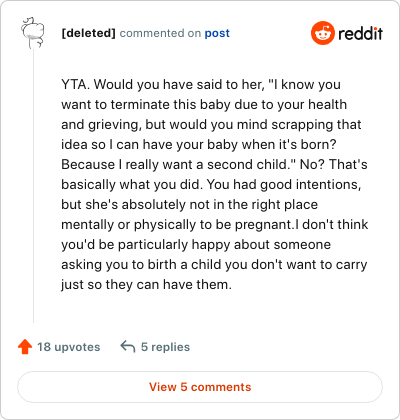Screen dimensions: 400x420
Task: Click the line "asking you to birth a child"
Action: coord(214,265)
